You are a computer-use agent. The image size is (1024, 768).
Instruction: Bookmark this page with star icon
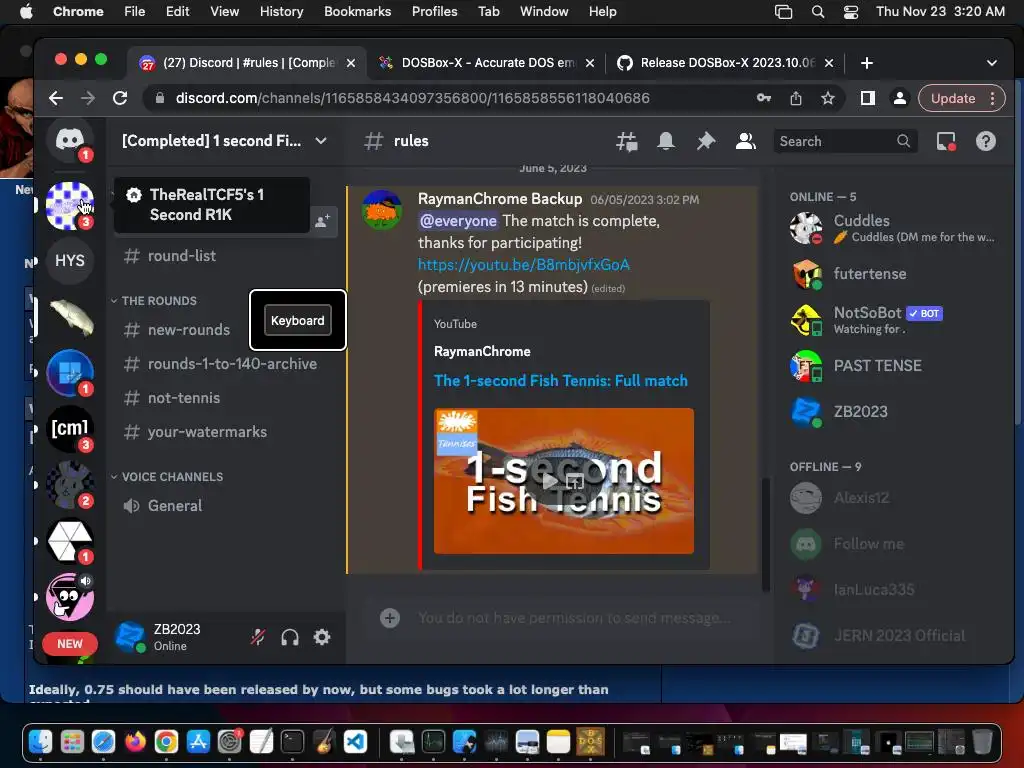click(828, 98)
